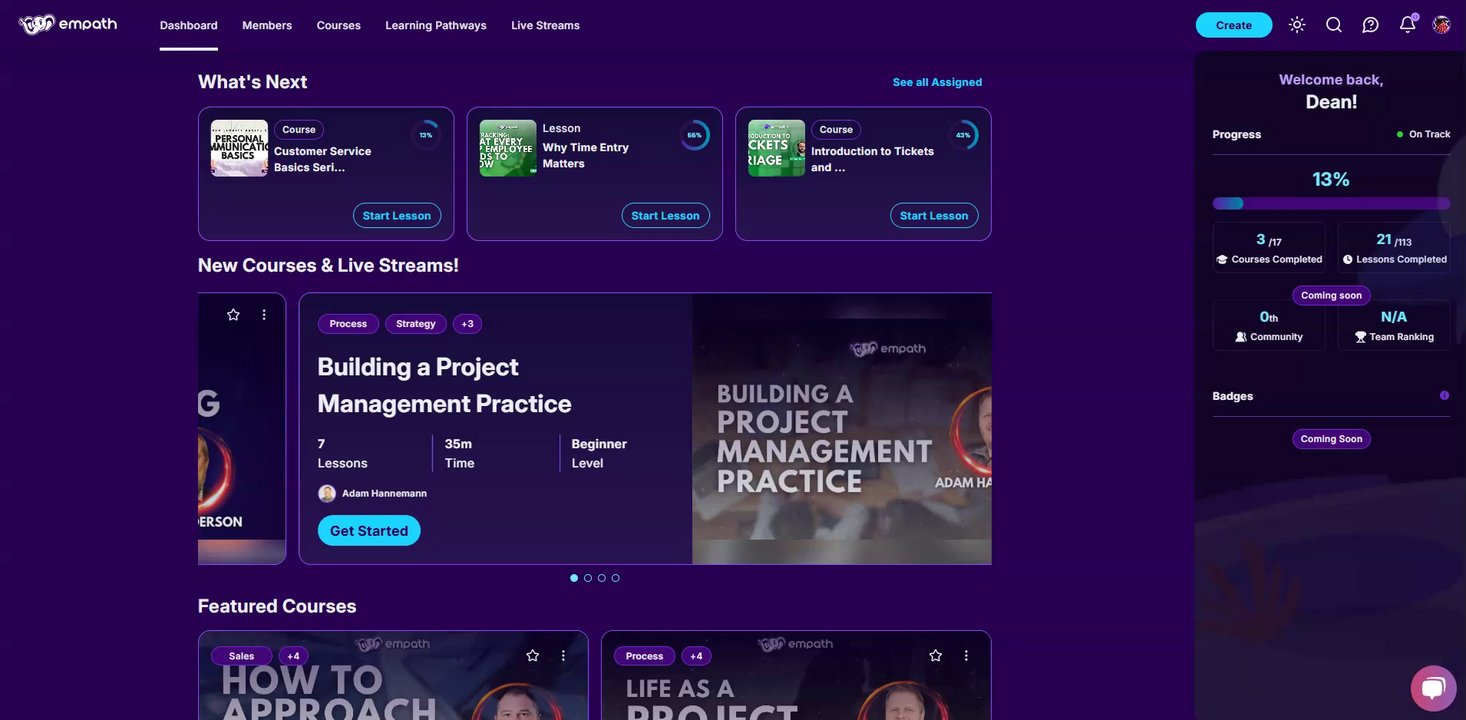Expand +4 tags on Life As A Project card
Image resolution: width=1466 pixels, height=720 pixels.
pyautogui.click(x=696, y=656)
